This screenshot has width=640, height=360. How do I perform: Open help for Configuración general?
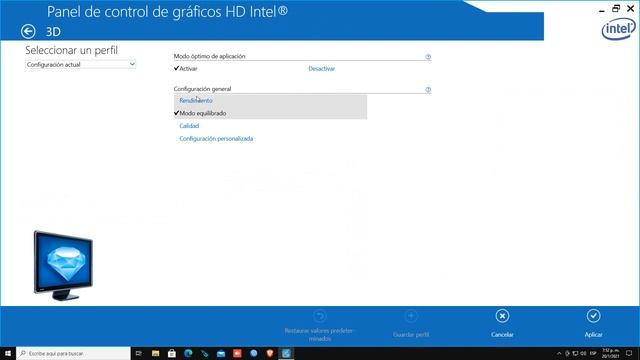tap(428, 90)
